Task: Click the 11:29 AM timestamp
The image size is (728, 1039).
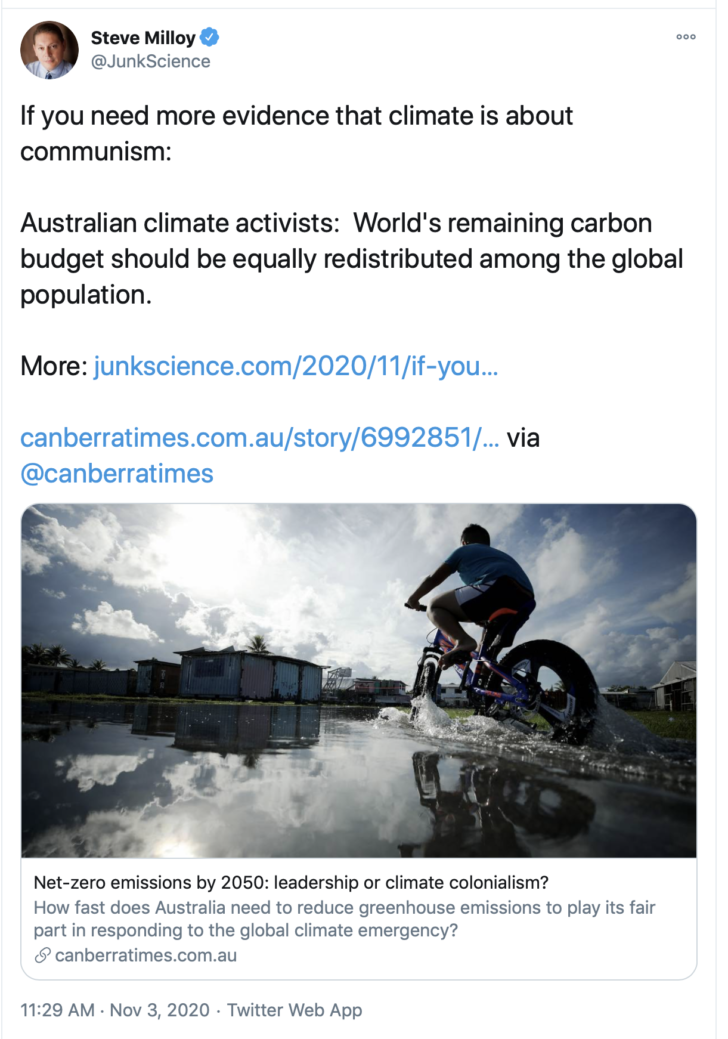Action: coord(58,1010)
